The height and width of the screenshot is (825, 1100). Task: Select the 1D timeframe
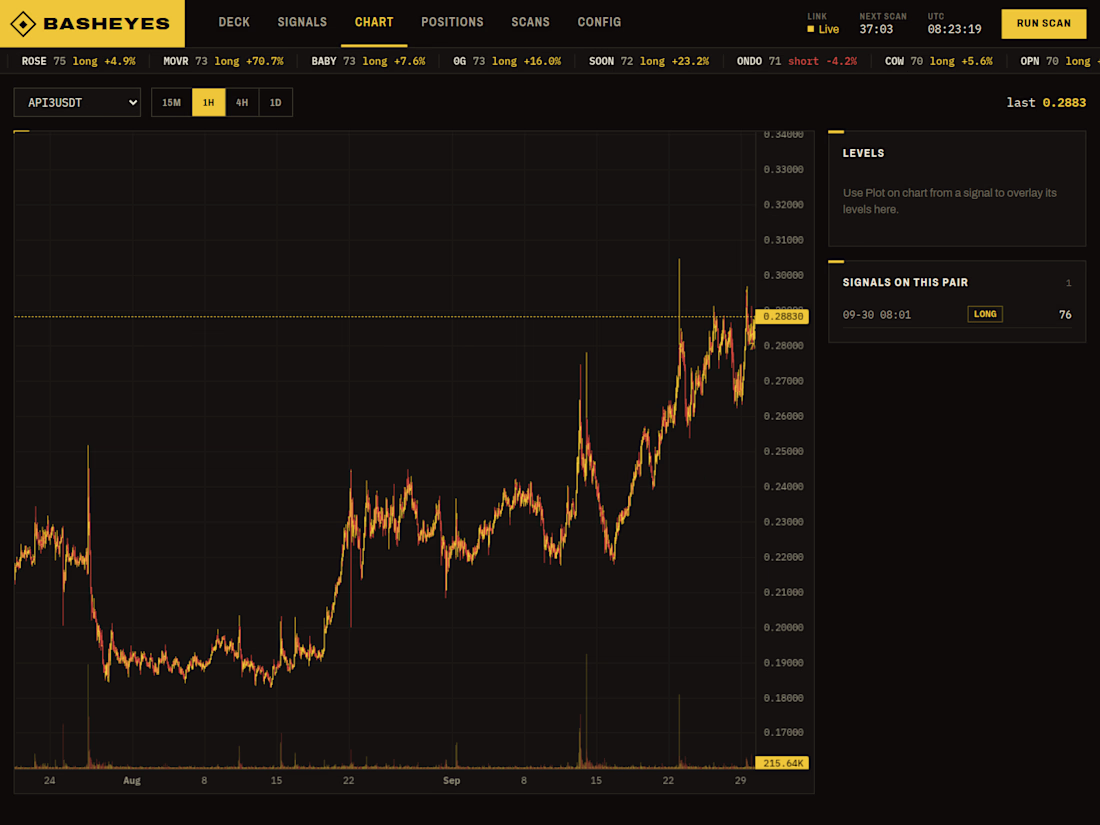pos(276,102)
